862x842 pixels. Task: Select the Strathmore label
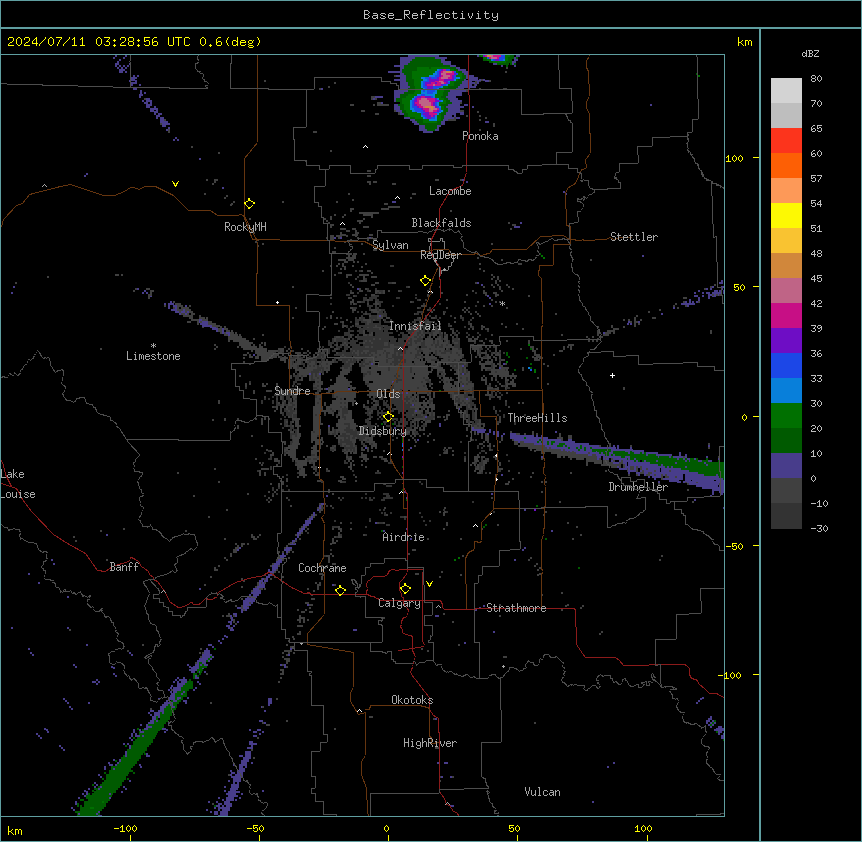click(x=516, y=608)
